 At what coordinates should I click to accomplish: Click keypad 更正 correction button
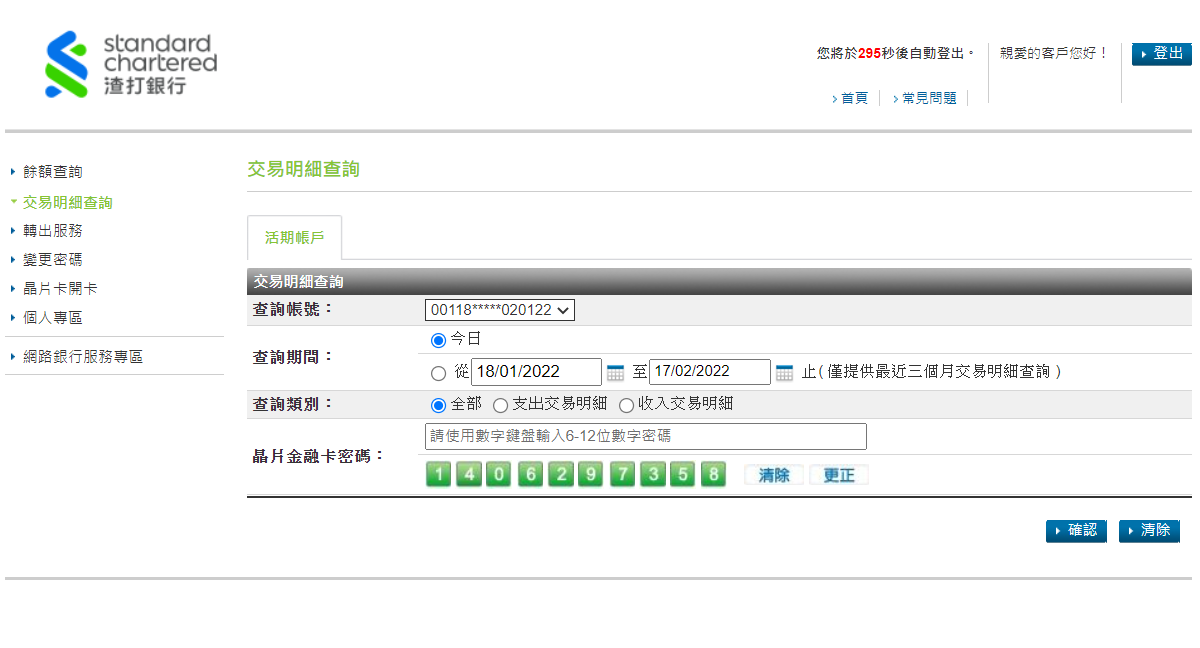click(838, 475)
